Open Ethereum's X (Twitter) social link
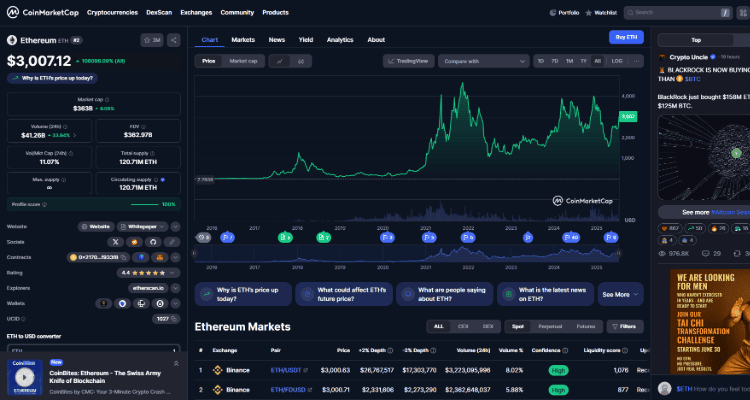 pos(115,242)
